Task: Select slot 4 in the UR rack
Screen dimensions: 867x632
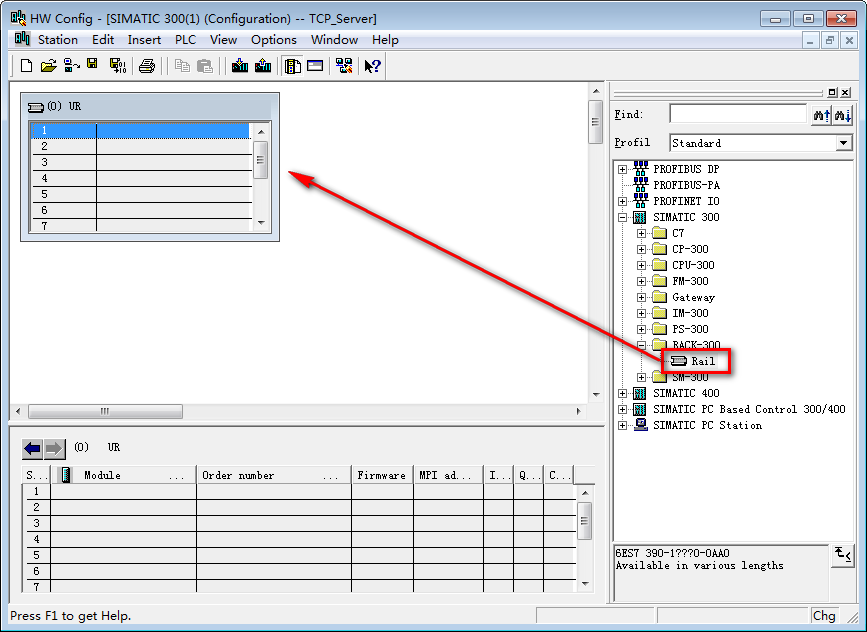Action: [x=141, y=179]
